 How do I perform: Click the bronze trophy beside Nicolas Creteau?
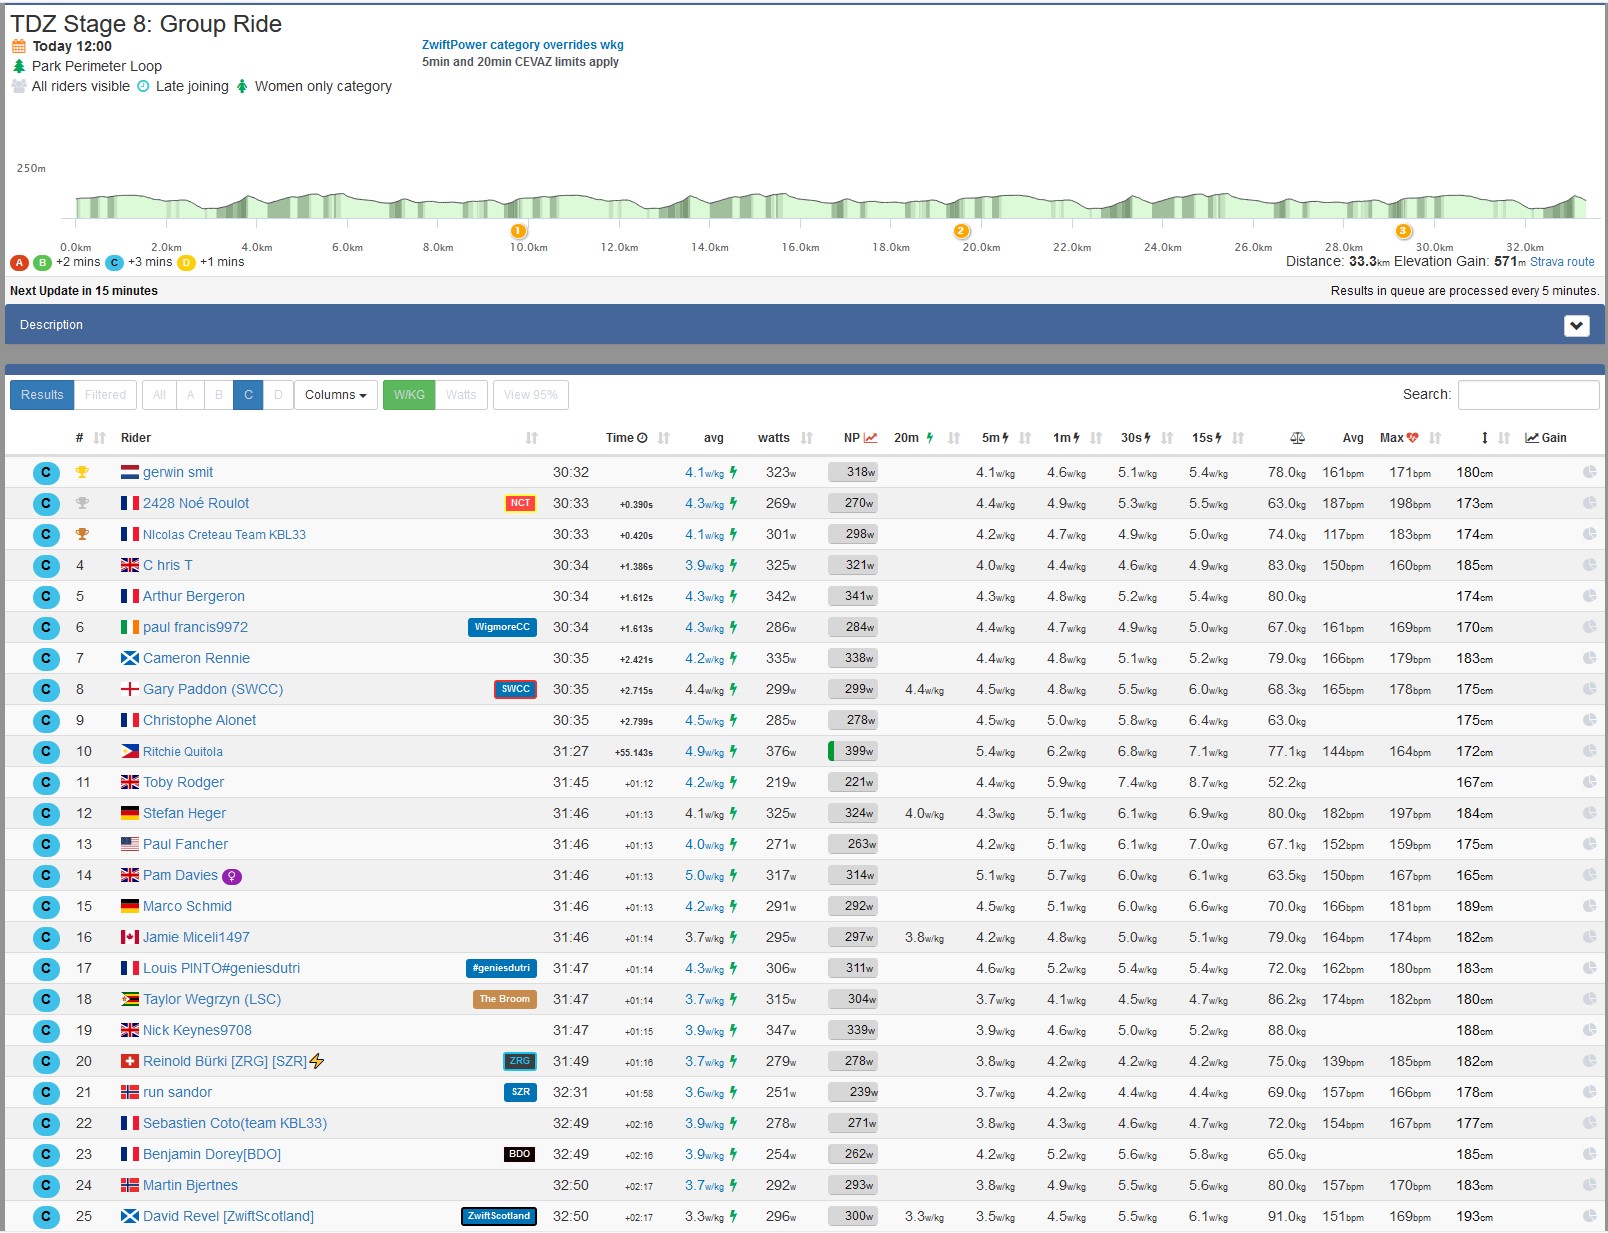(x=82, y=534)
